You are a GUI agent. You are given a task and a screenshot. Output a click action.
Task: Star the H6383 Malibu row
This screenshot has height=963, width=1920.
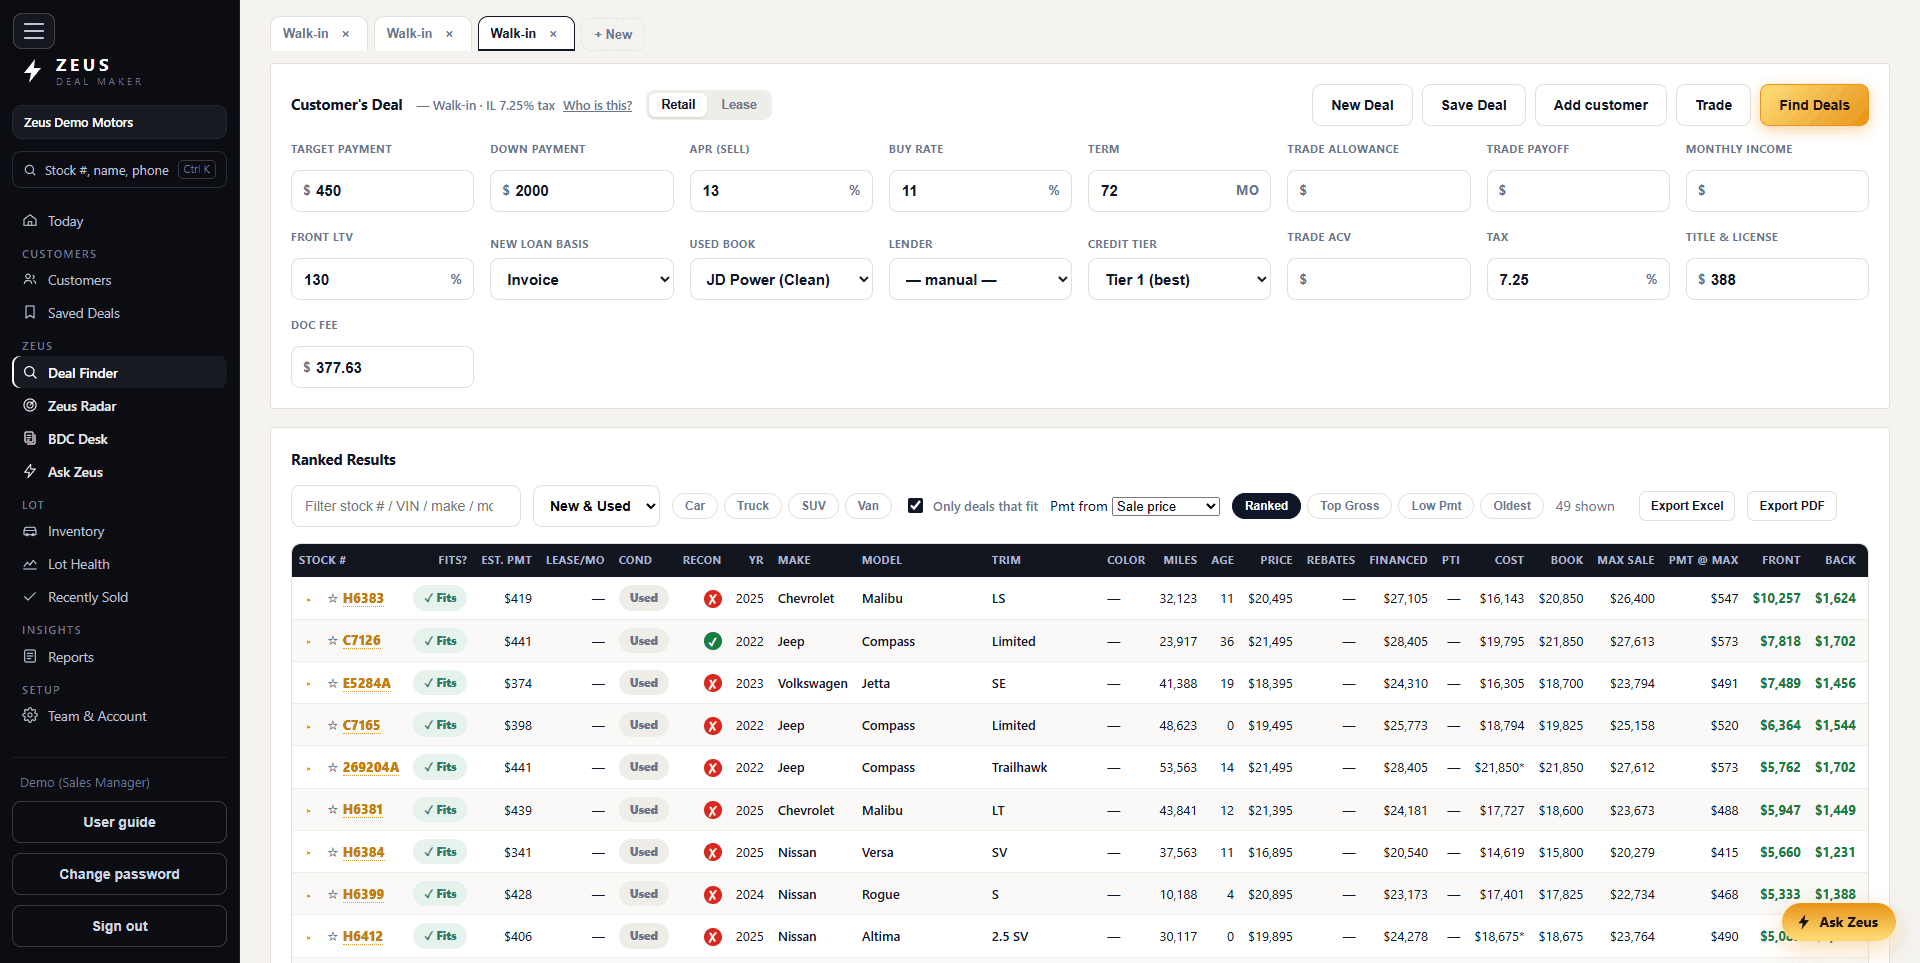pyautogui.click(x=333, y=599)
